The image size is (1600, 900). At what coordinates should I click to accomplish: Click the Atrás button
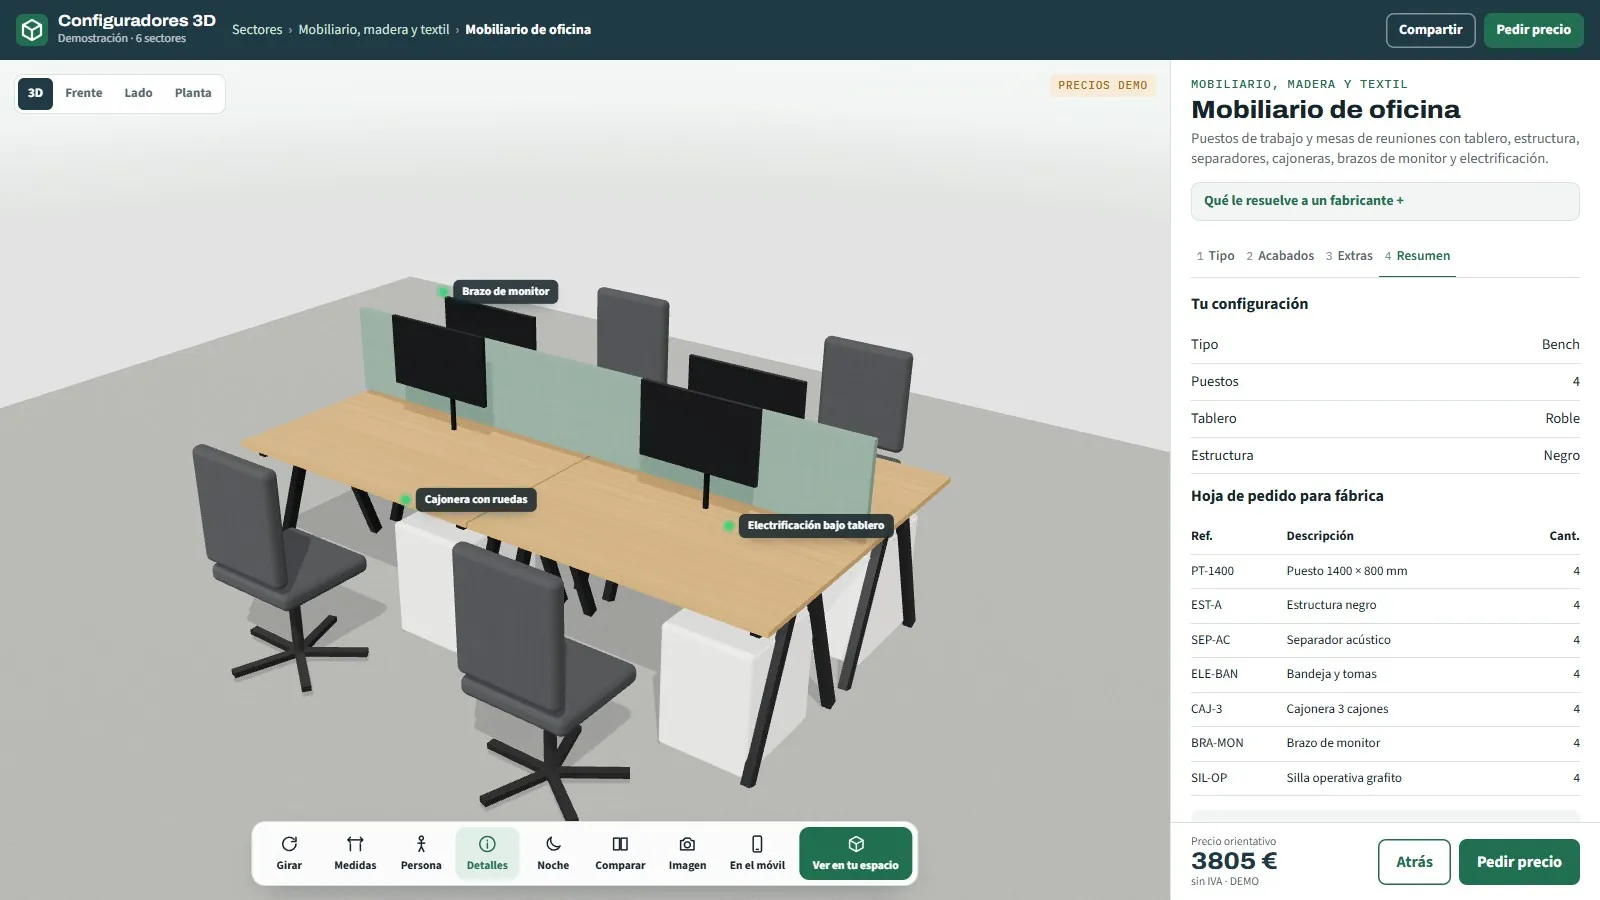pos(1414,862)
